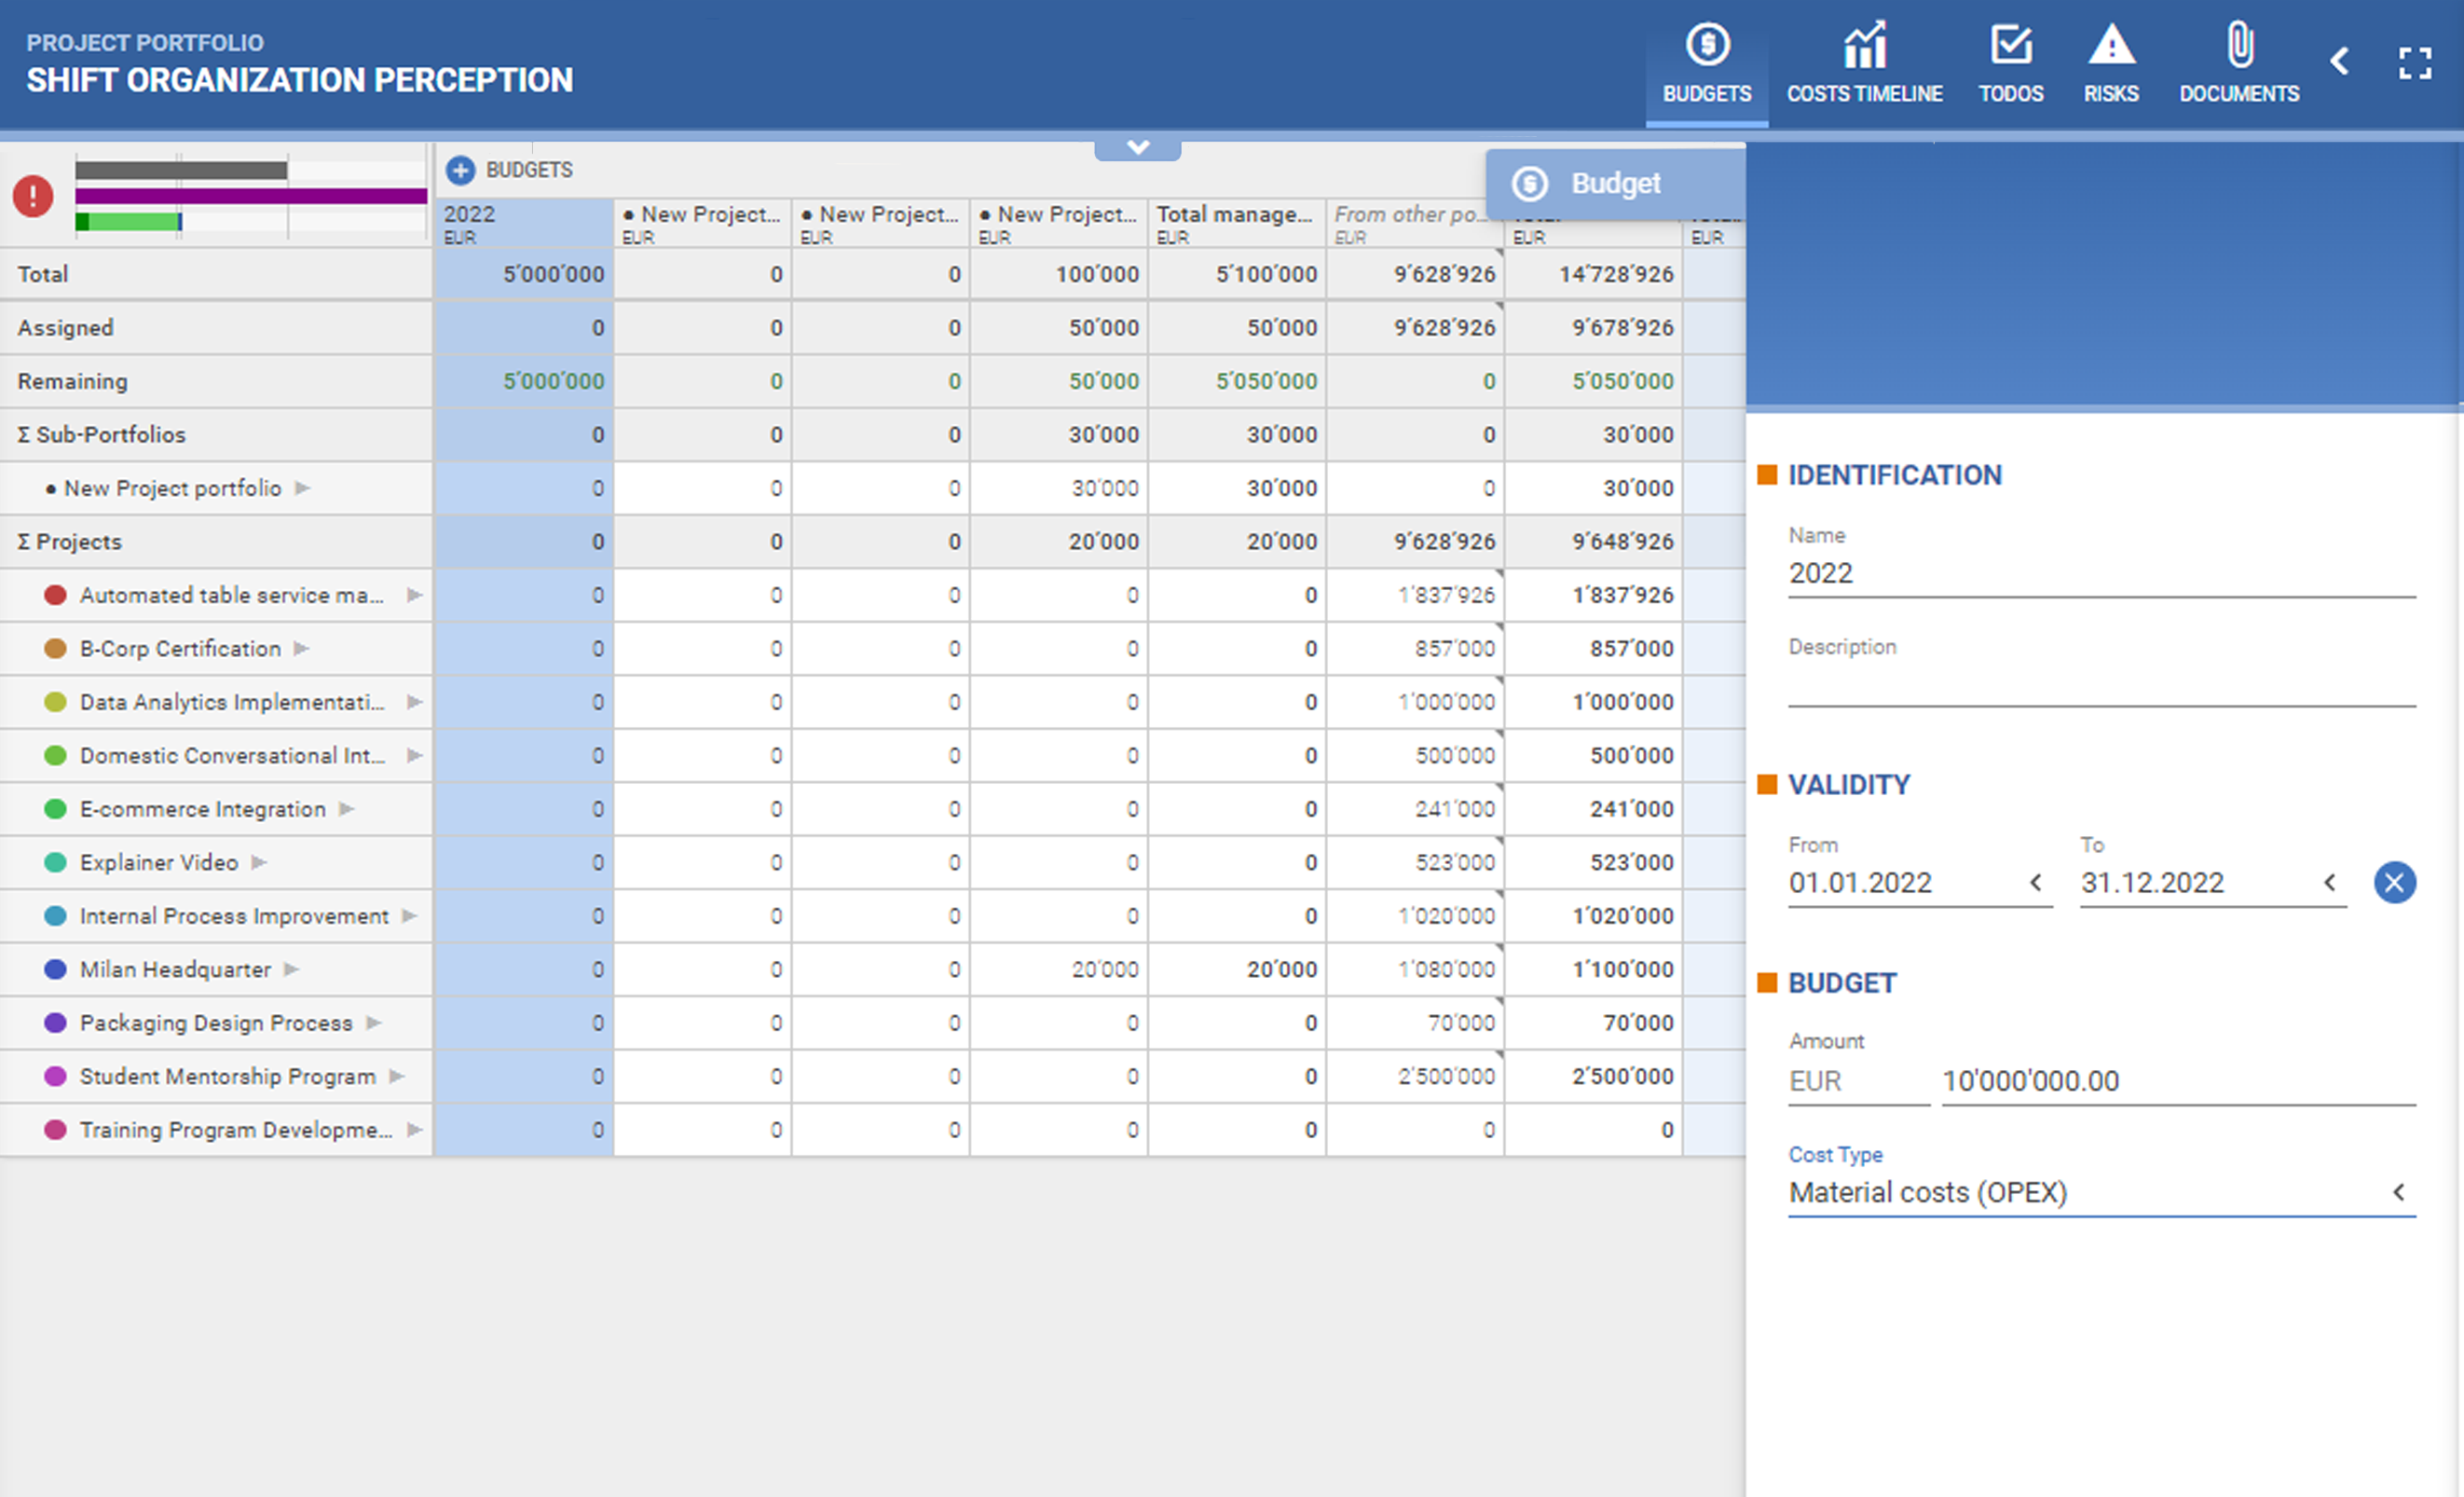Click Total cell 14'728'926
This screenshot has width=2464, height=1497.
pos(1594,274)
